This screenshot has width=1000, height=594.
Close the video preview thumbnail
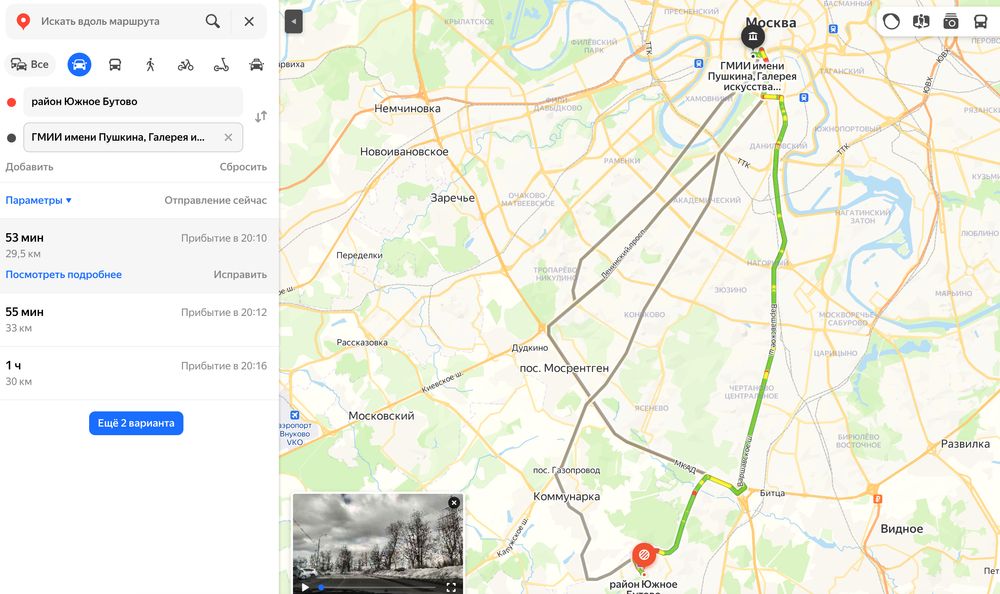(453, 503)
